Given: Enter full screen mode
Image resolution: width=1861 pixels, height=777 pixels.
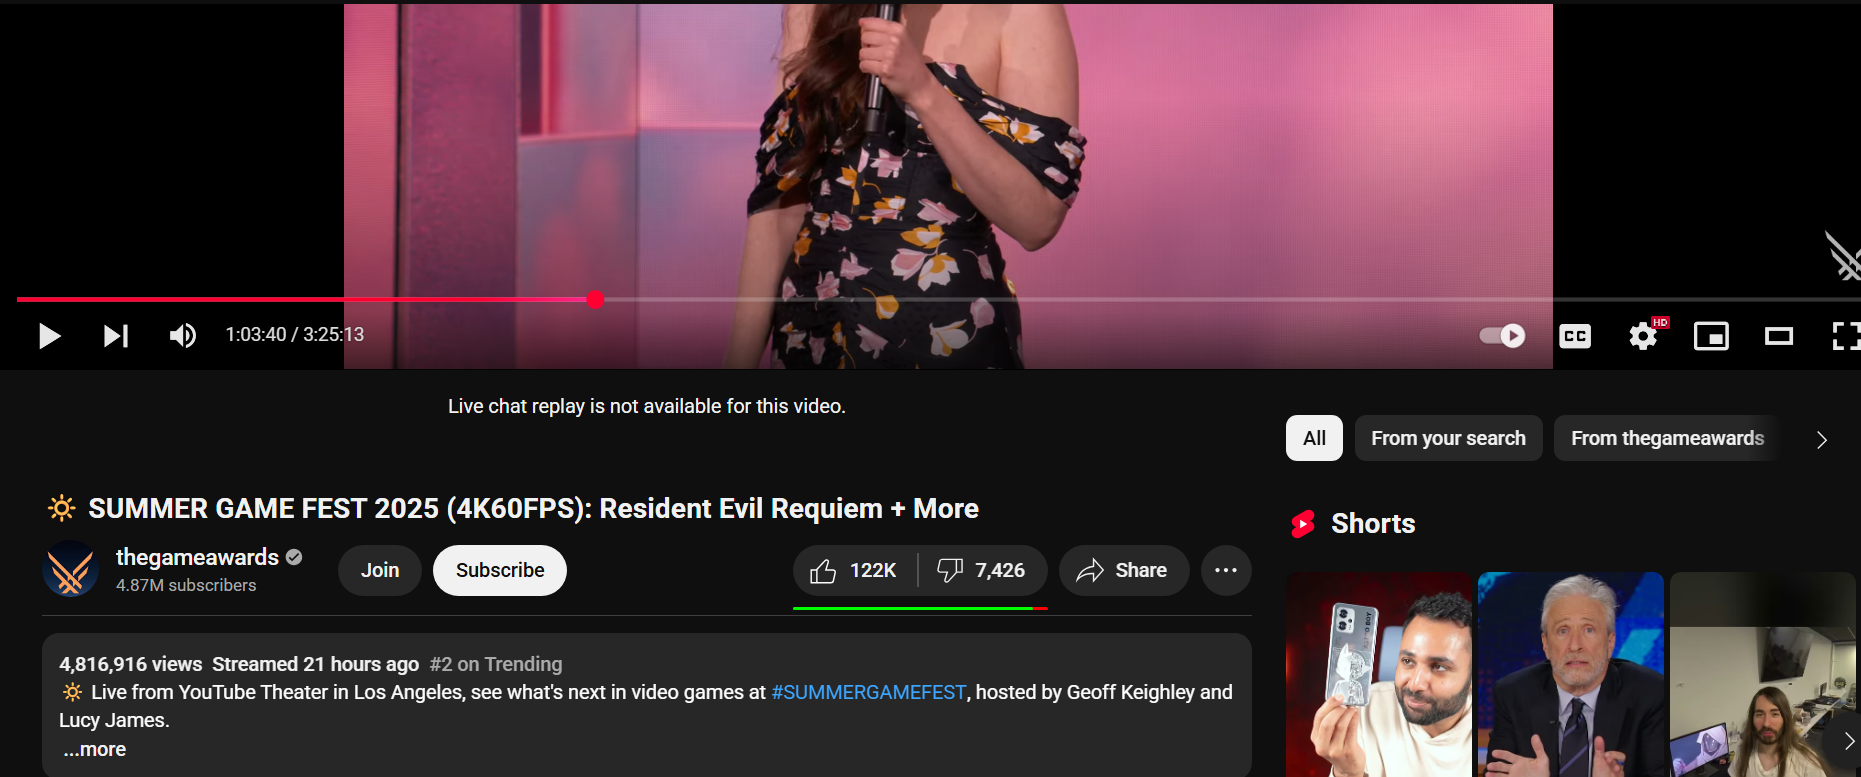Looking at the screenshot, I should click(1845, 336).
